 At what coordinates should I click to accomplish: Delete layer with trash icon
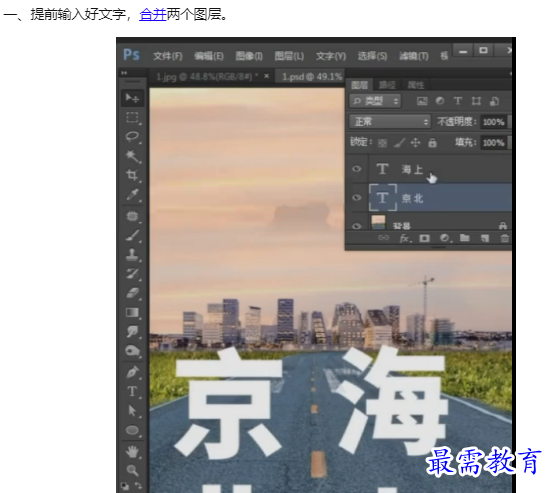click(504, 239)
